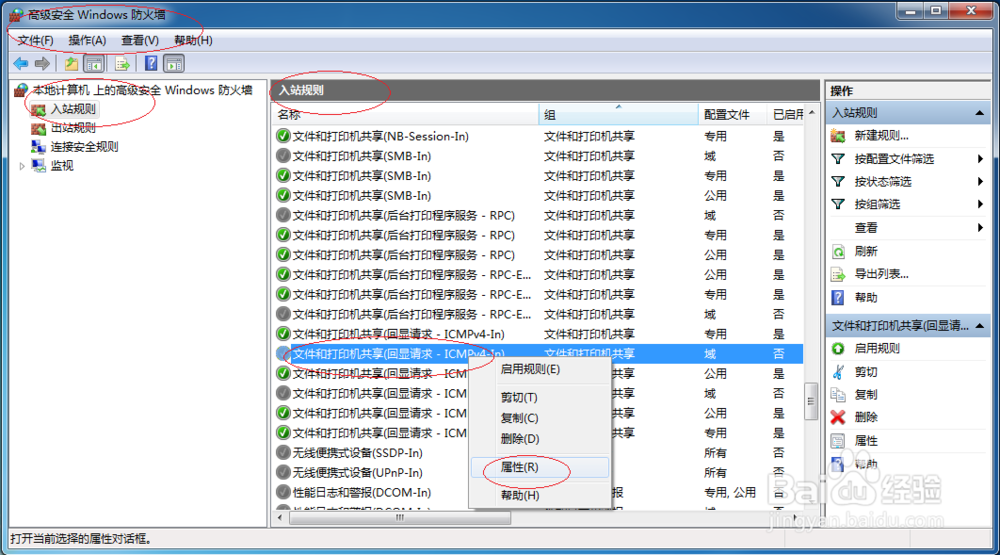Click grey icon of 性能日志和警报(DCOM-In) rule

pyautogui.click(x=283, y=492)
